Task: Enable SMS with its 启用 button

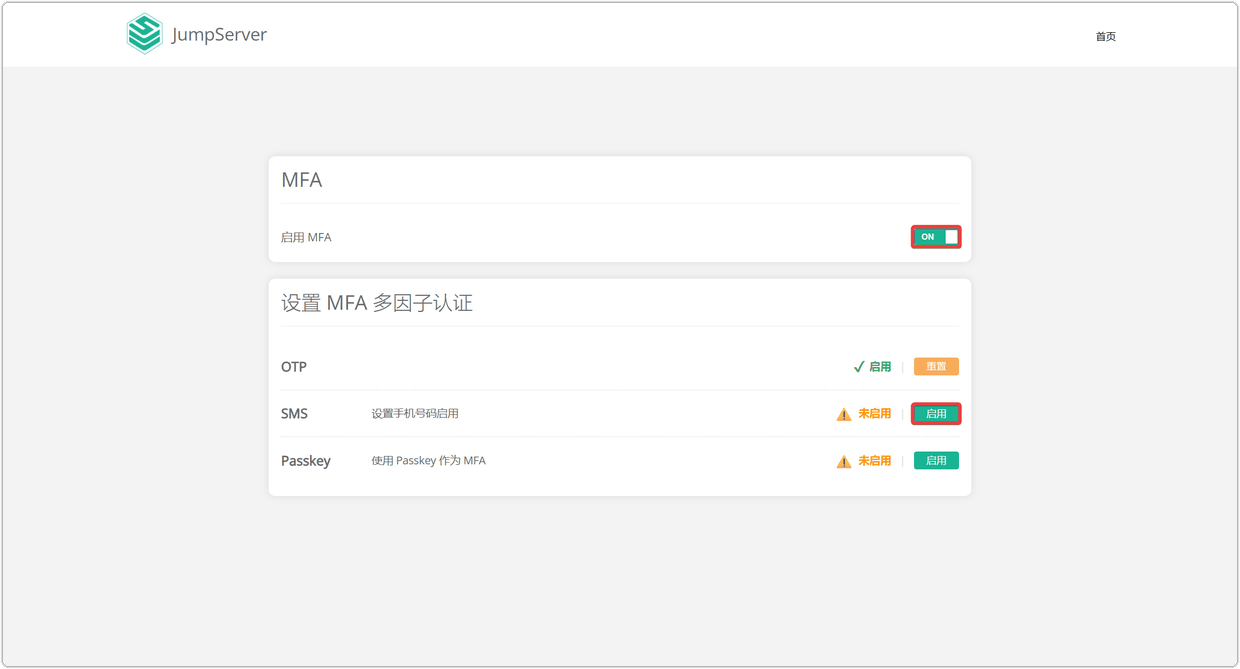Action: 936,414
